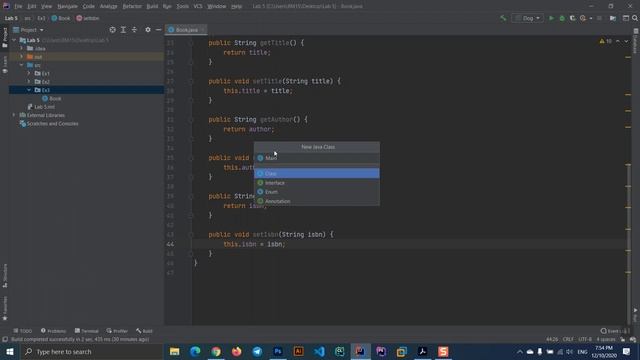This screenshot has height=360, width=640.
Task: Collapse the Ex3 package node
Action: (29, 90)
